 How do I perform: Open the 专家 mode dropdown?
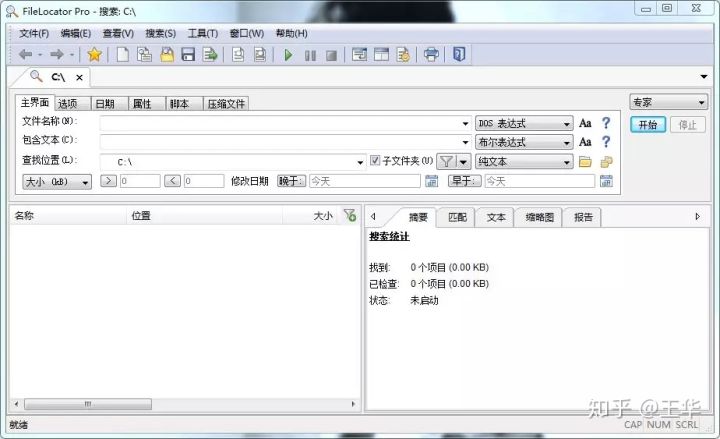coord(668,102)
